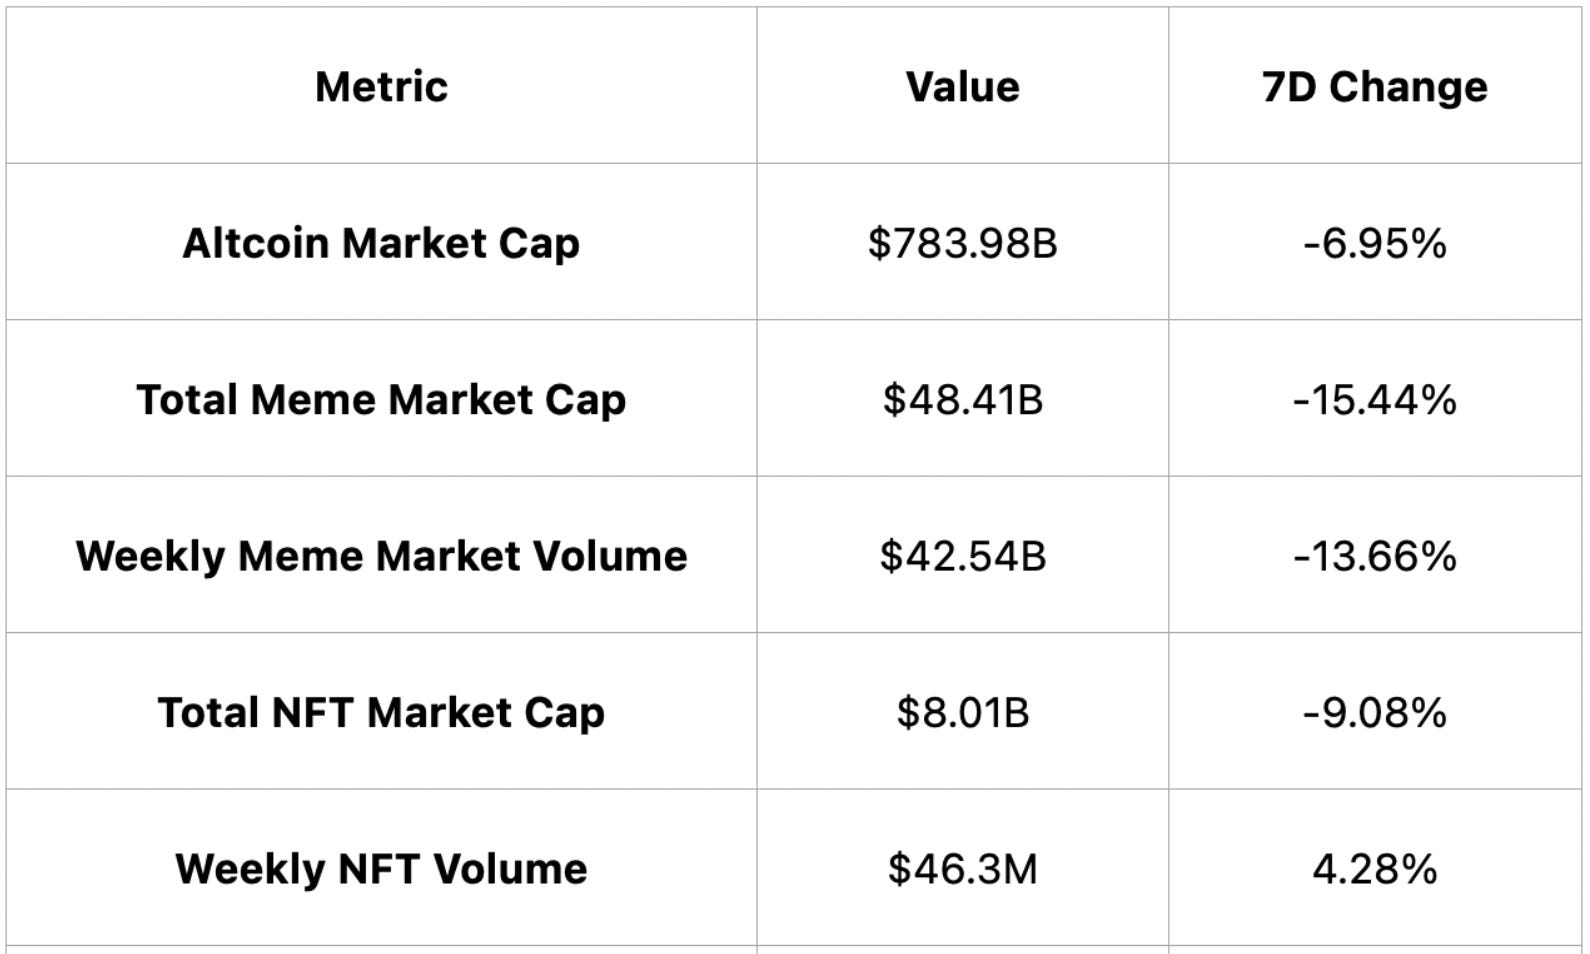The width and height of the screenshot is (1590, 954).
Task: Select the Total Meme Market Cap label
Action: click(x=381, y=399)
